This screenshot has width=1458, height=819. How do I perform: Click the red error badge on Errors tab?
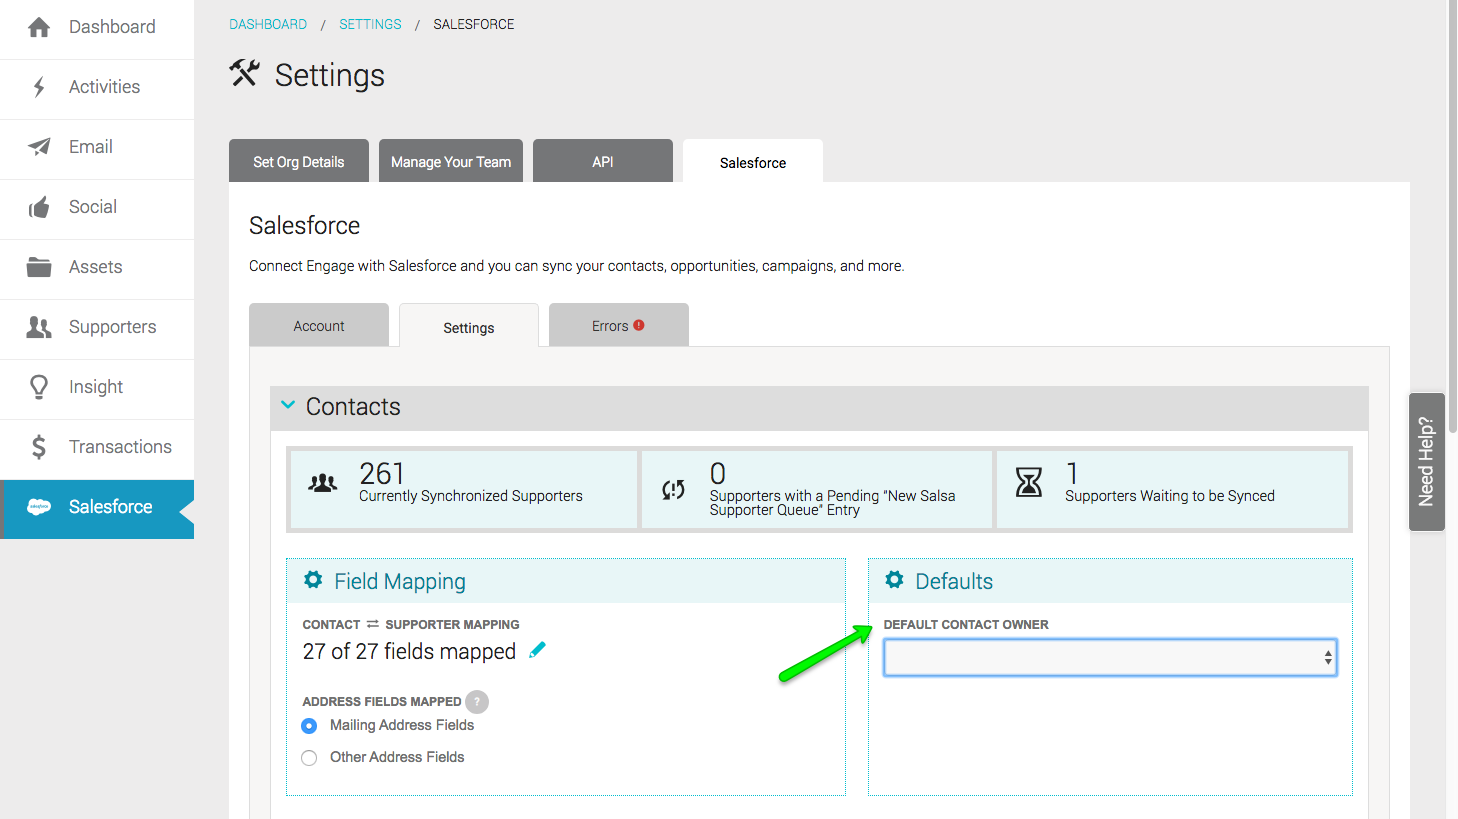(639, 325)
